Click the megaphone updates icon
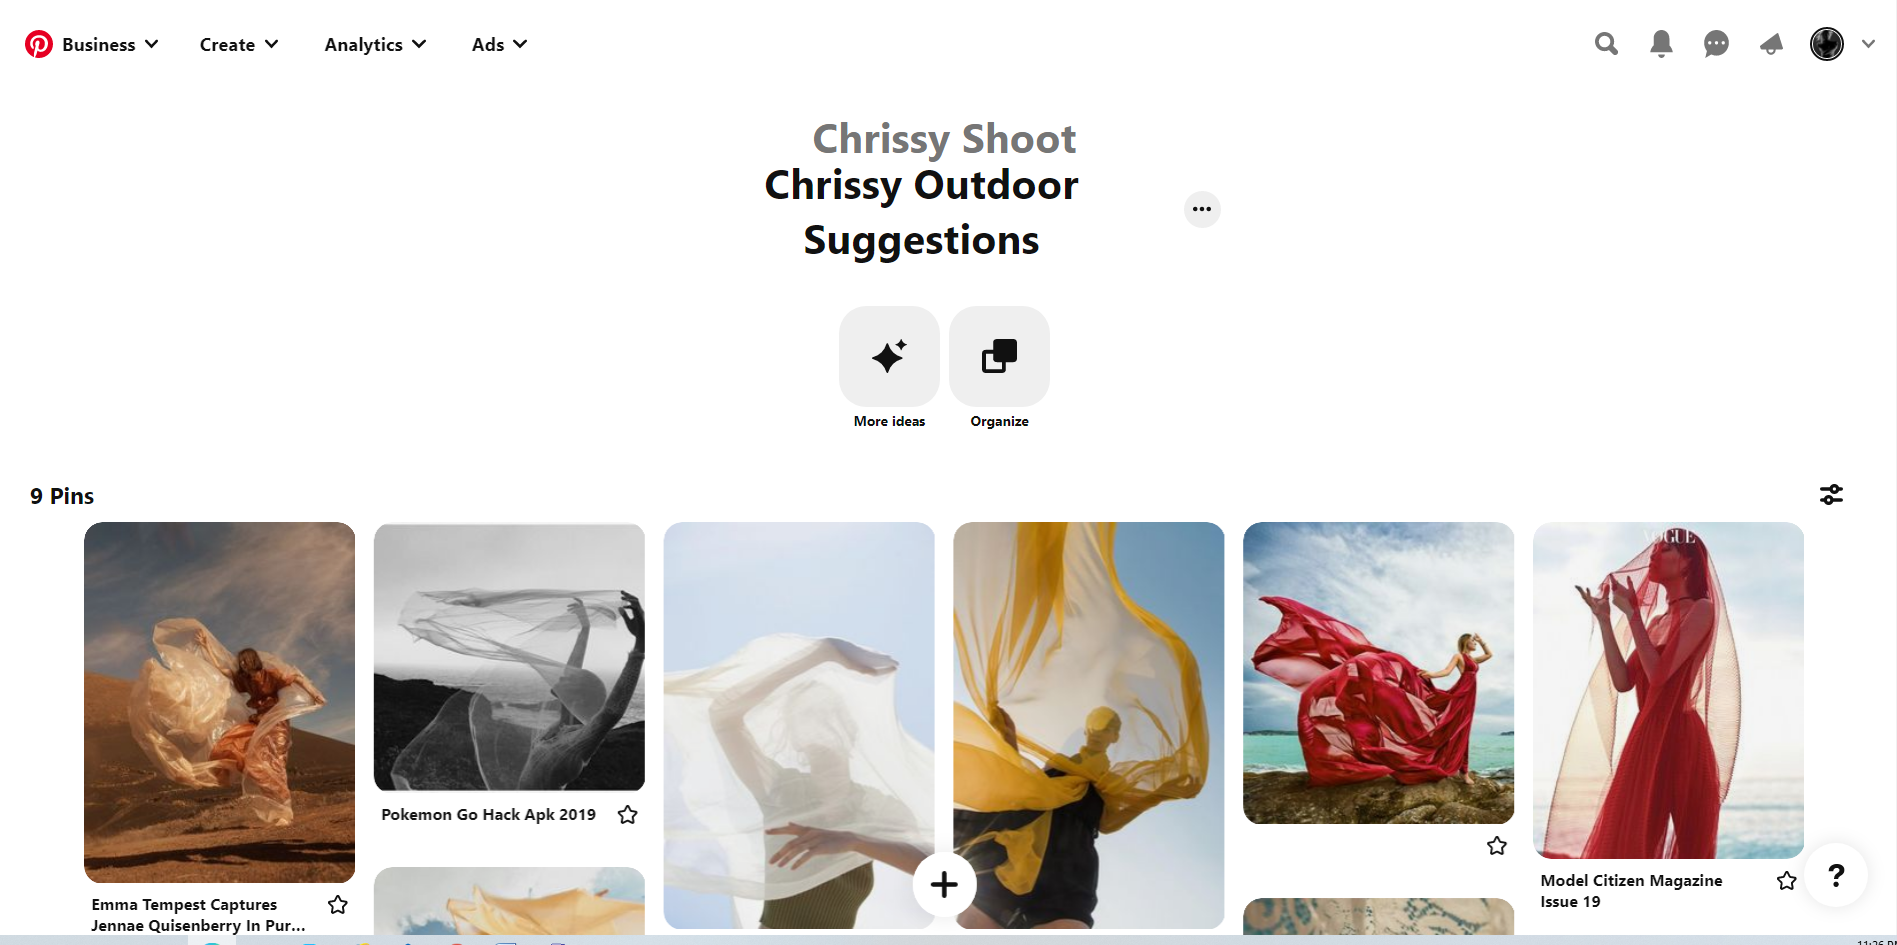Viewport: 1897px width, 945px height. coord(1771,44)
